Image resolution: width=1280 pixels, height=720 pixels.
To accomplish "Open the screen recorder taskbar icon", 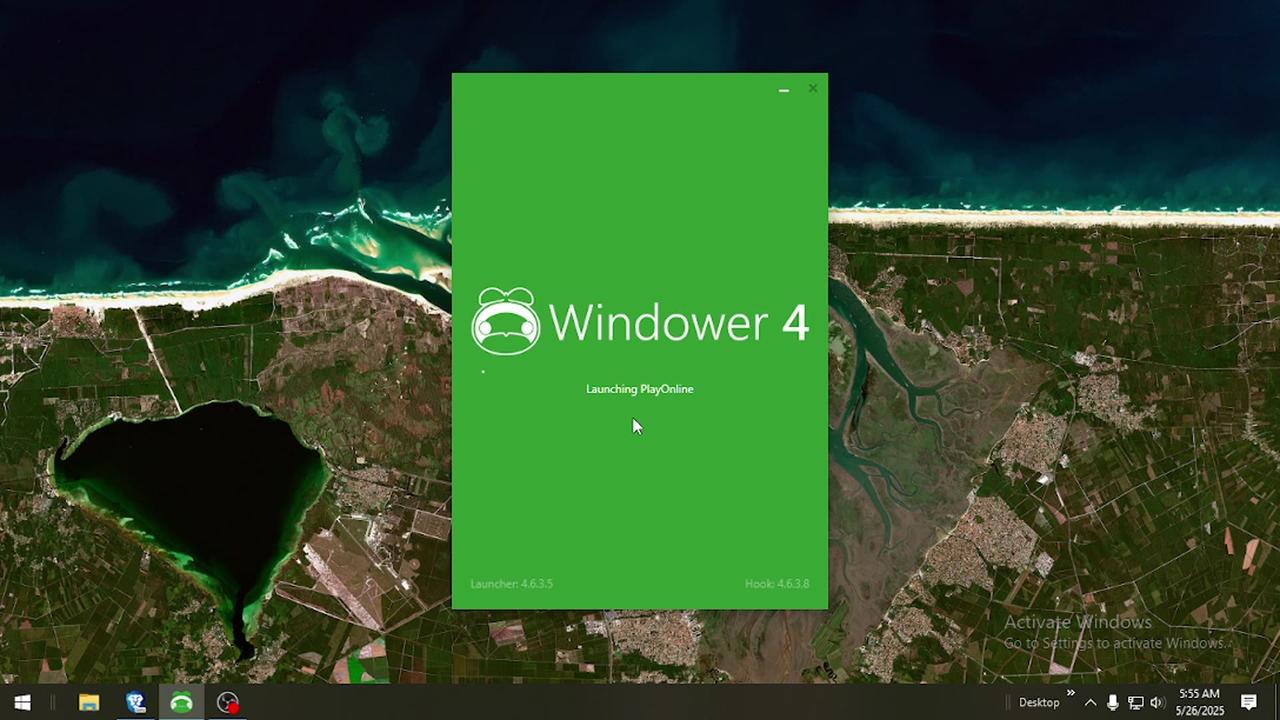I will [228, 702].
